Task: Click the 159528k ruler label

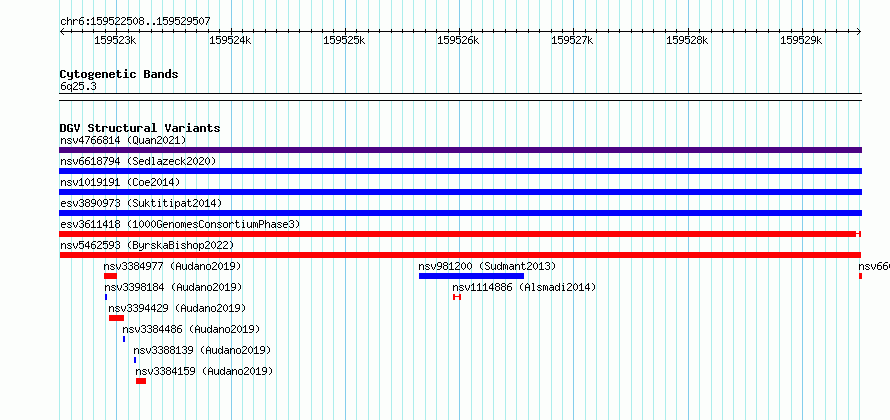Action: 687,40
